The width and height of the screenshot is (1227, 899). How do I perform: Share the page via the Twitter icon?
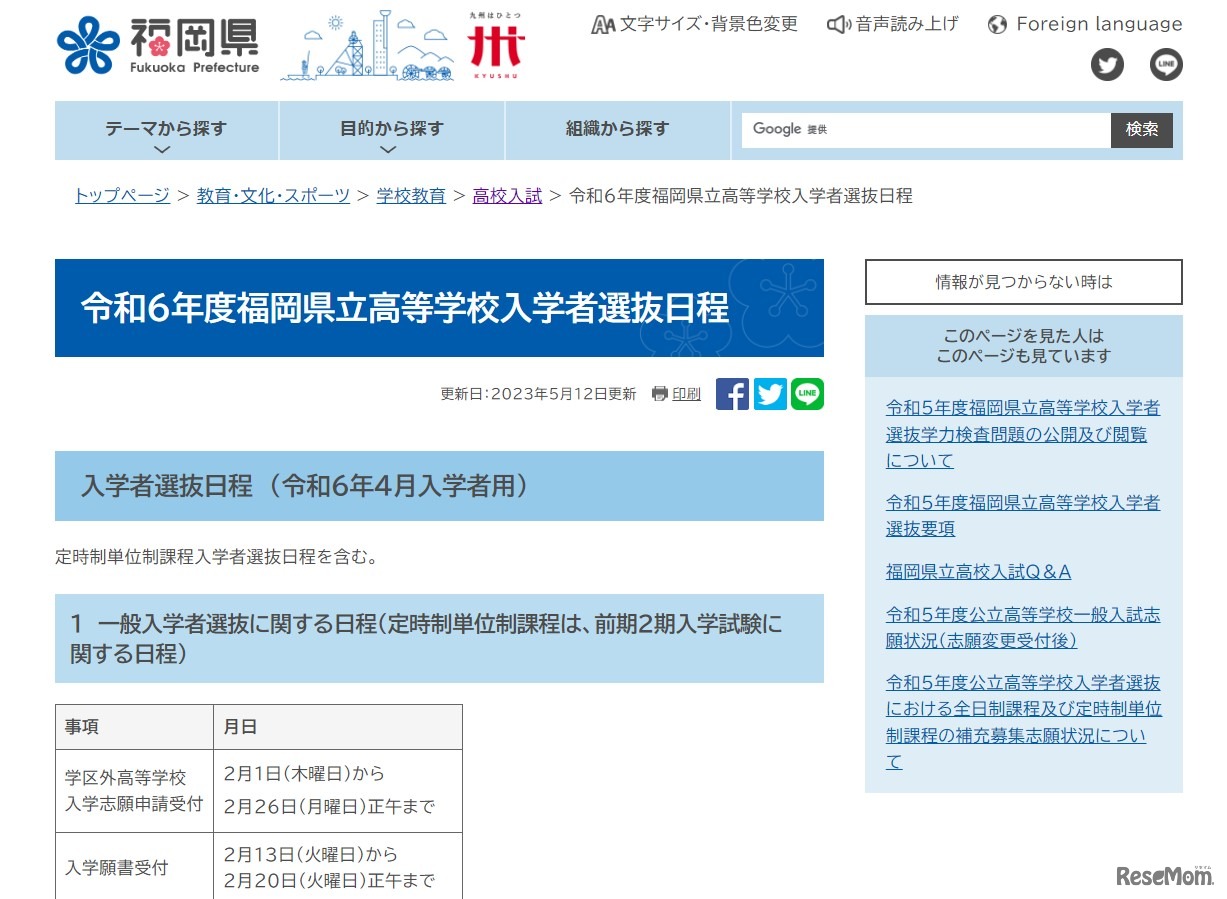pyautogui.click(x=770, y=394)
